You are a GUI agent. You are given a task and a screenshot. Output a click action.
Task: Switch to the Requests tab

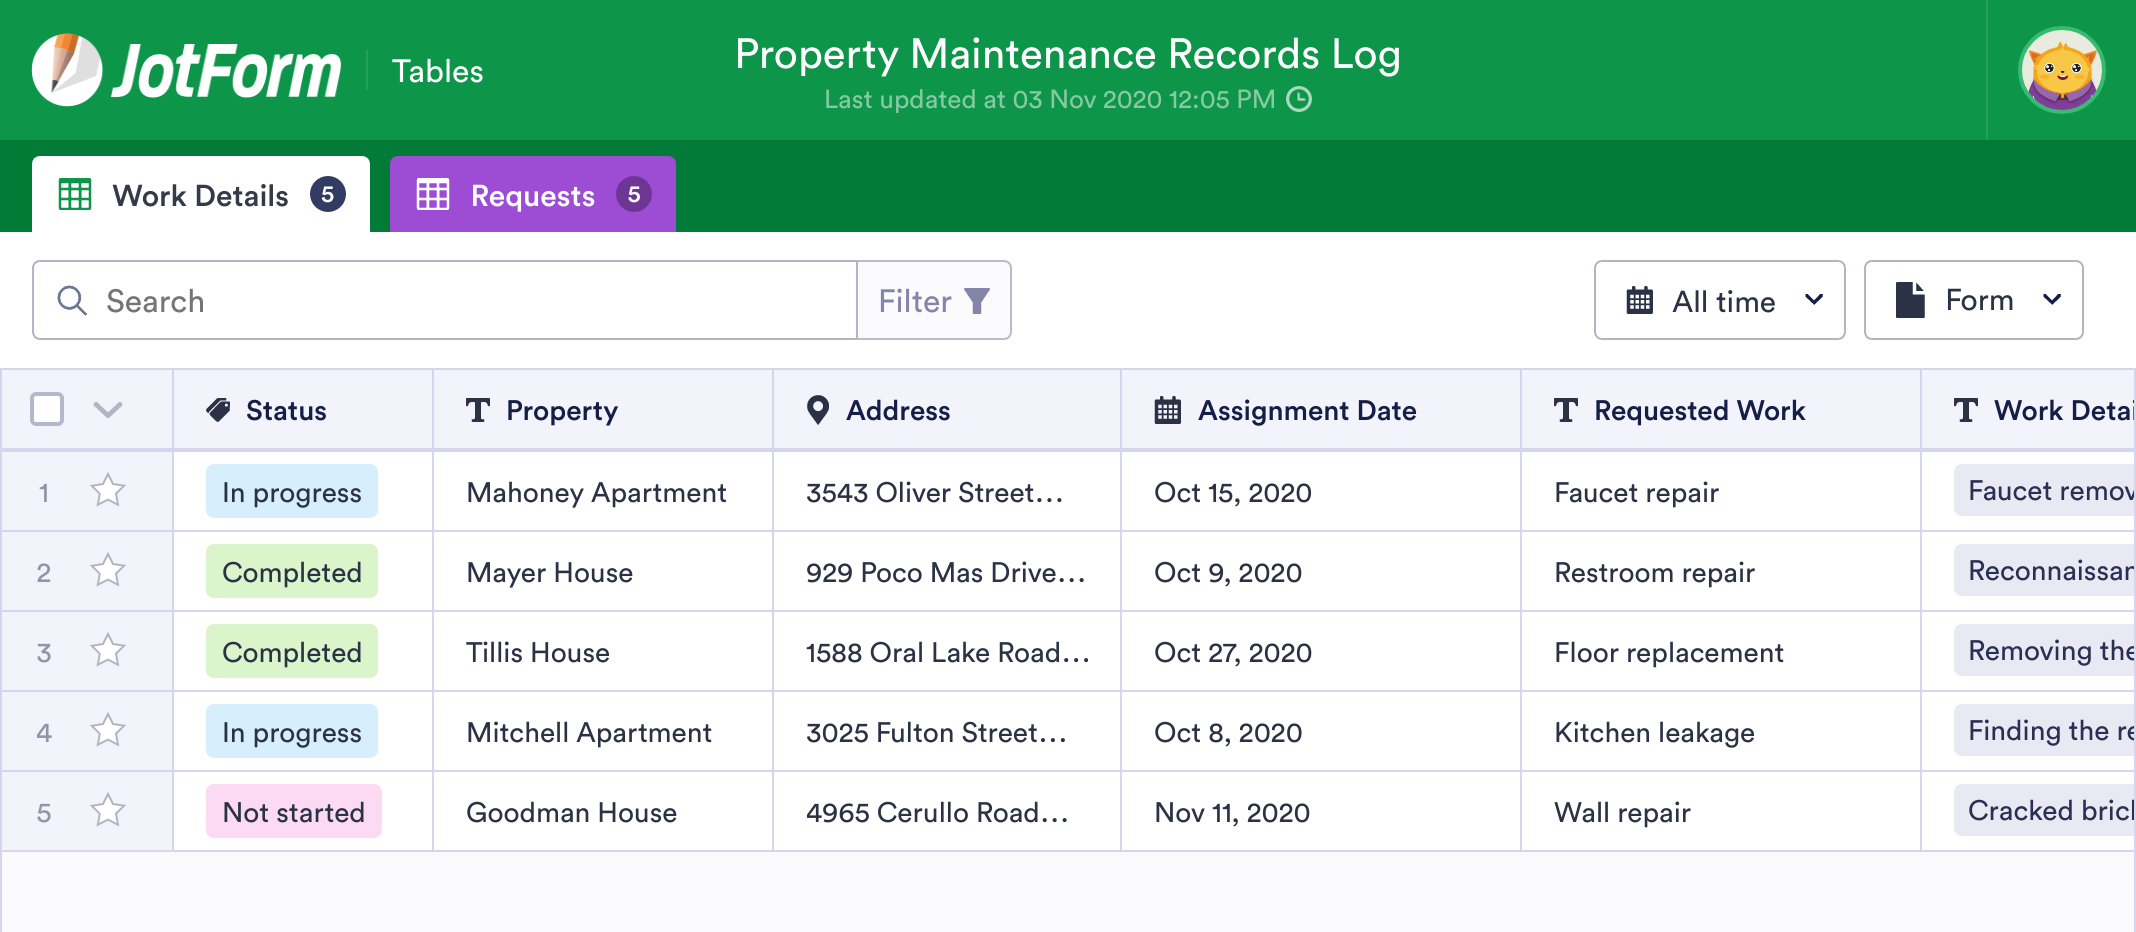point(531,194)
